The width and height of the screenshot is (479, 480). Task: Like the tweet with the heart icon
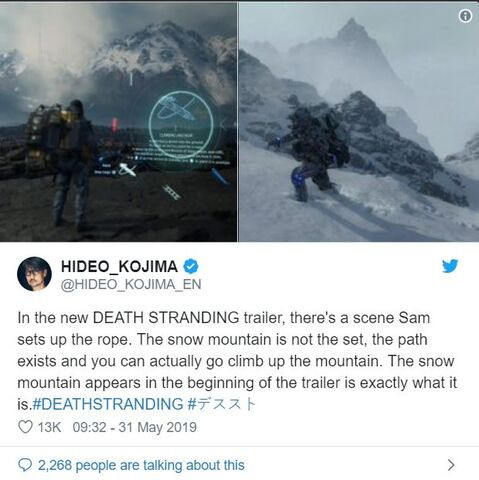25,427
